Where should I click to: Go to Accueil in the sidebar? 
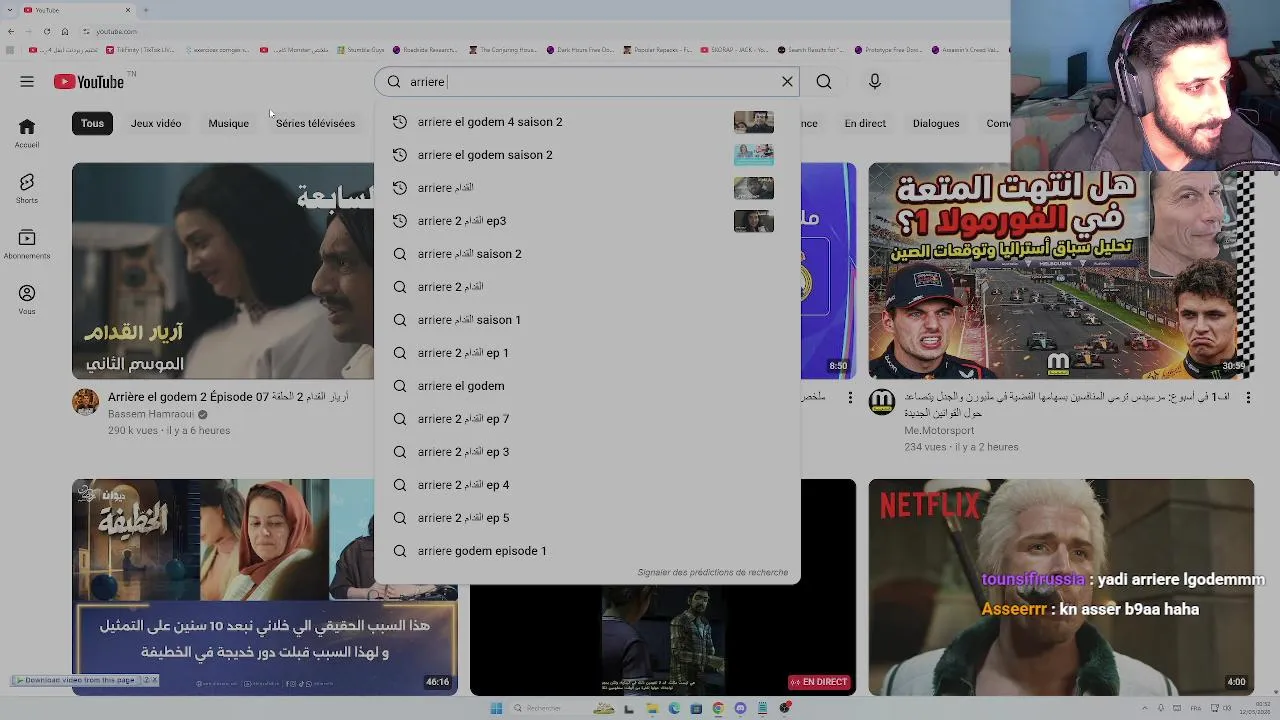tap(27, 133)
